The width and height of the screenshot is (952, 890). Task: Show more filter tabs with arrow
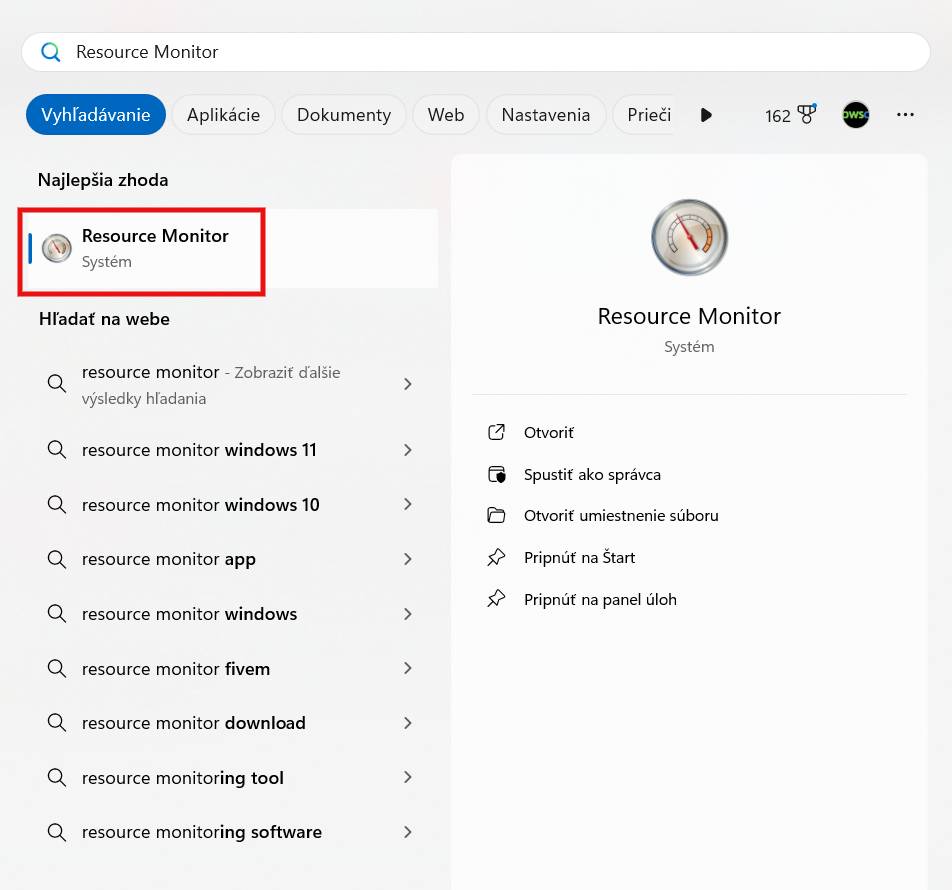706,115
